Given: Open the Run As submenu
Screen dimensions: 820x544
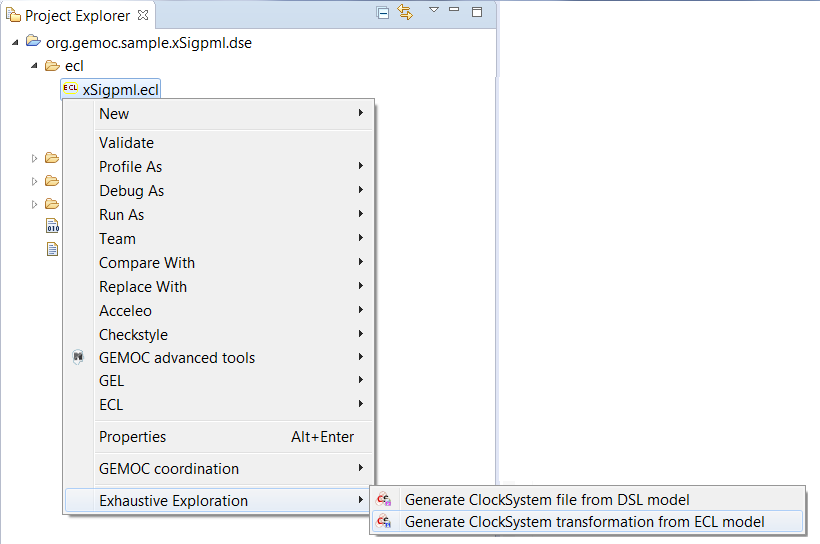Looking at the screenshot, I should coord(121,215).
